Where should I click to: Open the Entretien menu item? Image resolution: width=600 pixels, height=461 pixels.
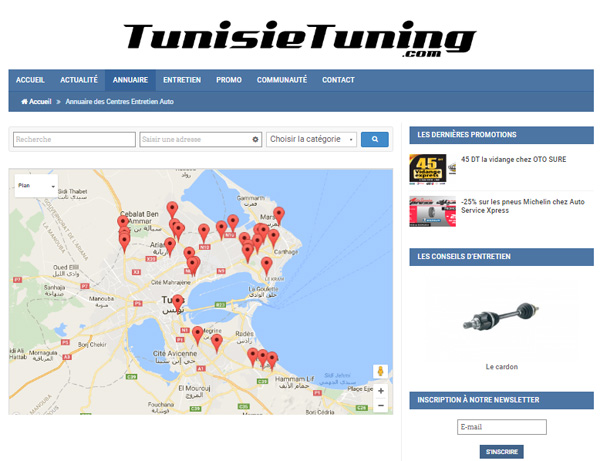182,80
